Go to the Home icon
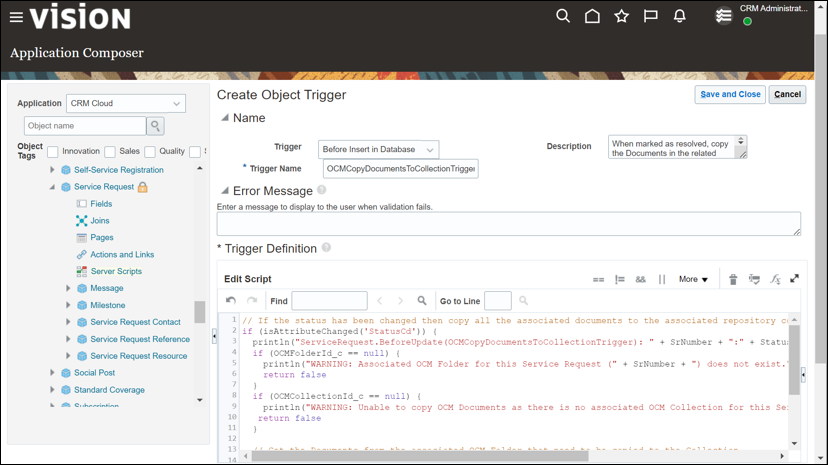Viewport: 828px width, 465px height. point(592,16)
